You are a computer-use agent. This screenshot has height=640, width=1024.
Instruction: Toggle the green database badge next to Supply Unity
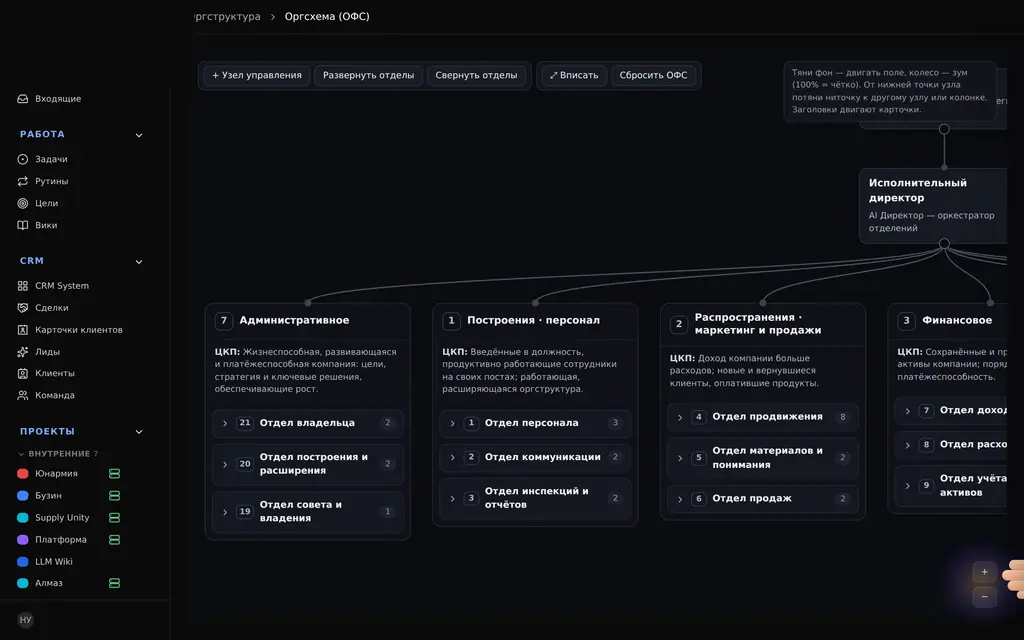coord(114,518)
